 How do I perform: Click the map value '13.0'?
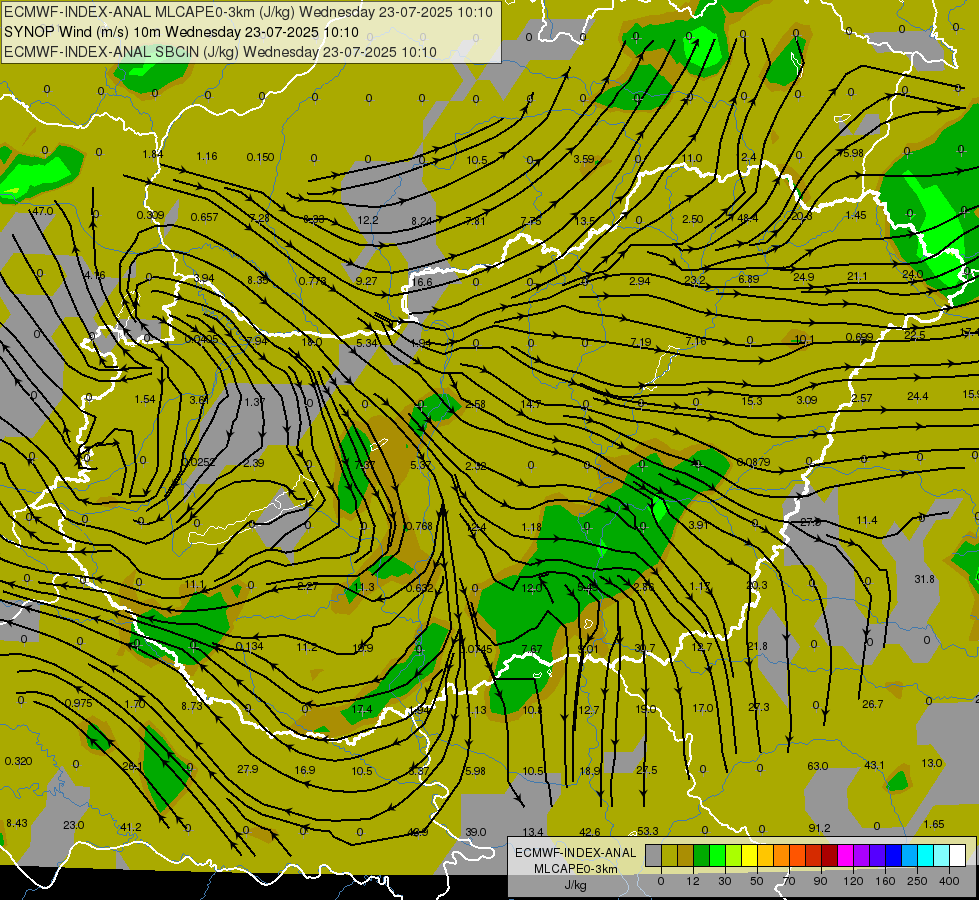click(x=932, y=763)
